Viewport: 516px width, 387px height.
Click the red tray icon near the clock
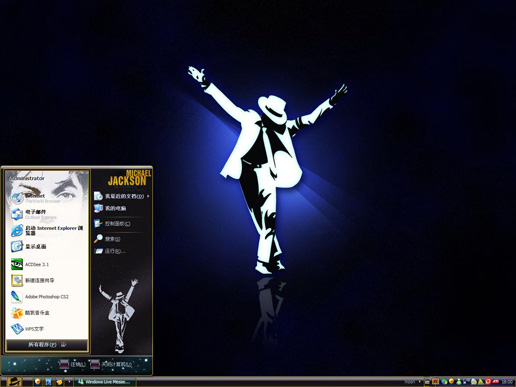(487, 381)
